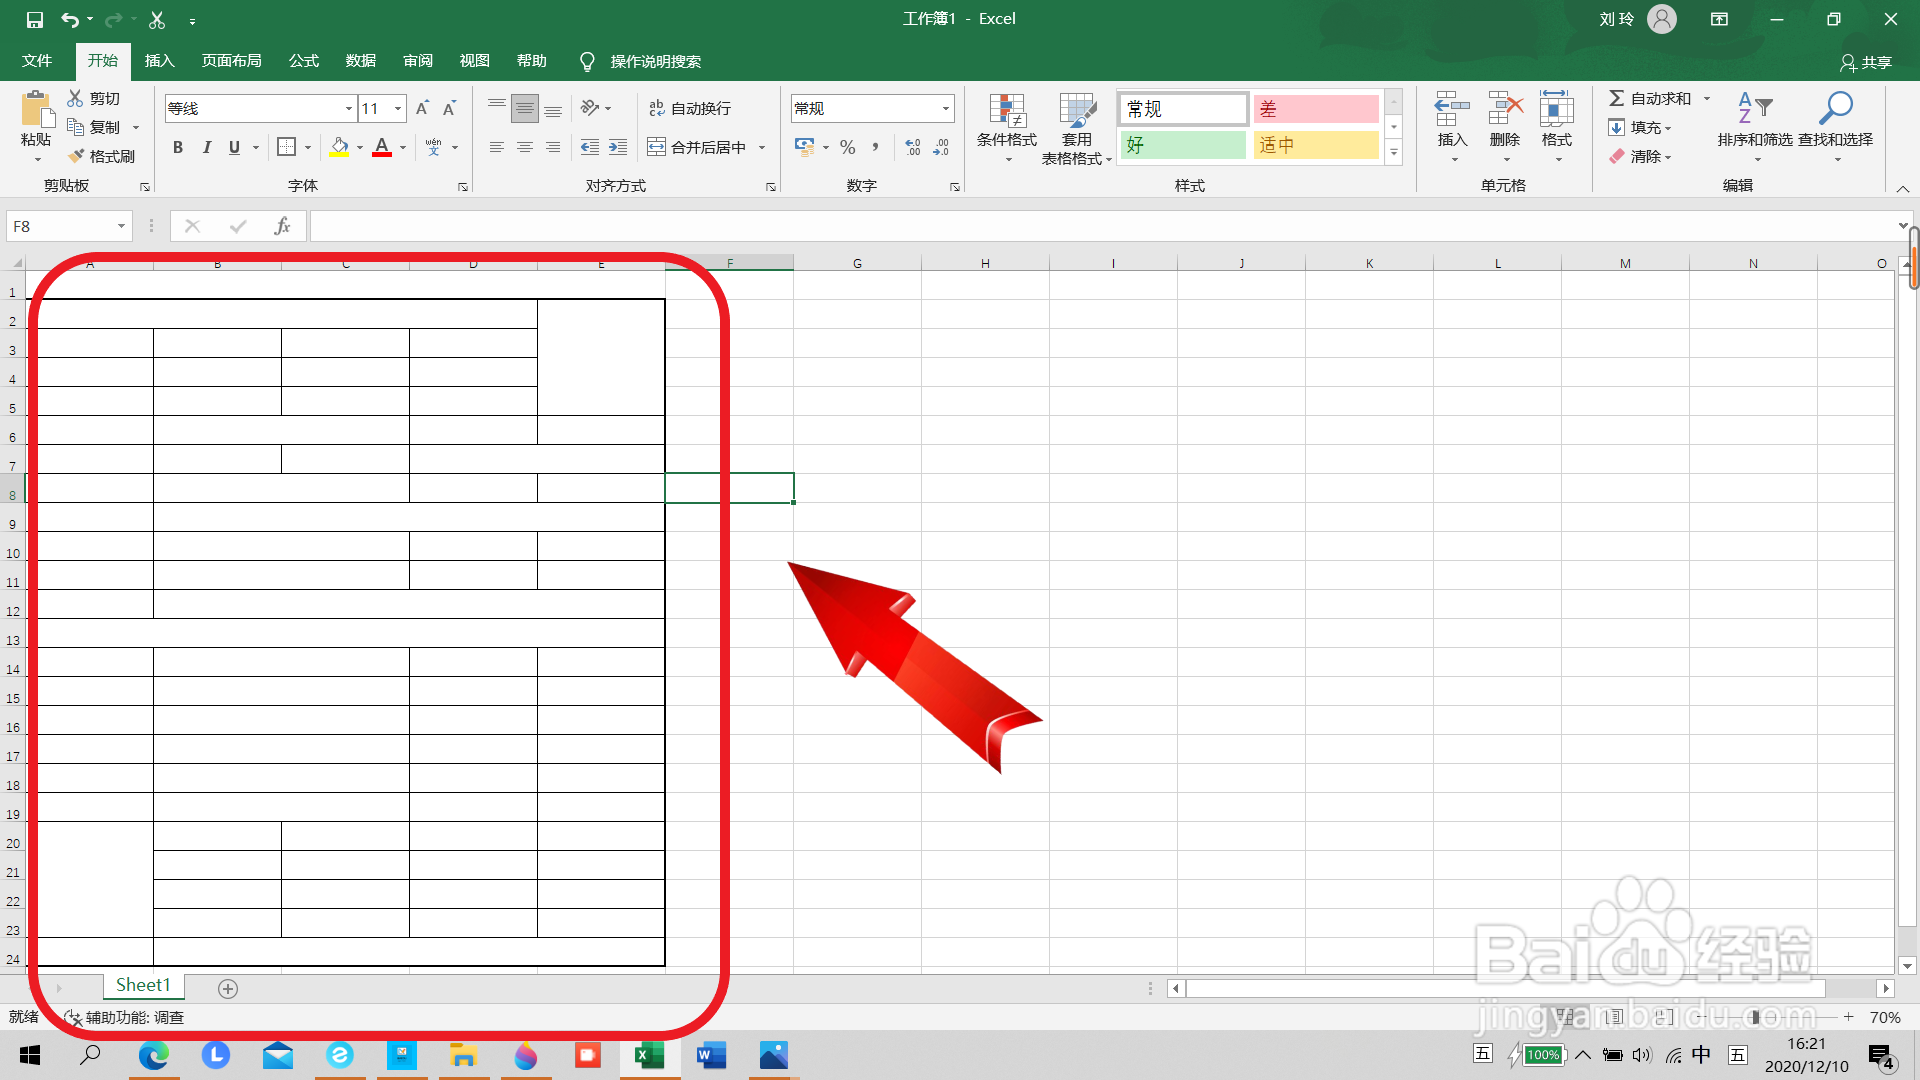Click the Increase Decimal icon

pyautogui.click(x=912, y=147)
